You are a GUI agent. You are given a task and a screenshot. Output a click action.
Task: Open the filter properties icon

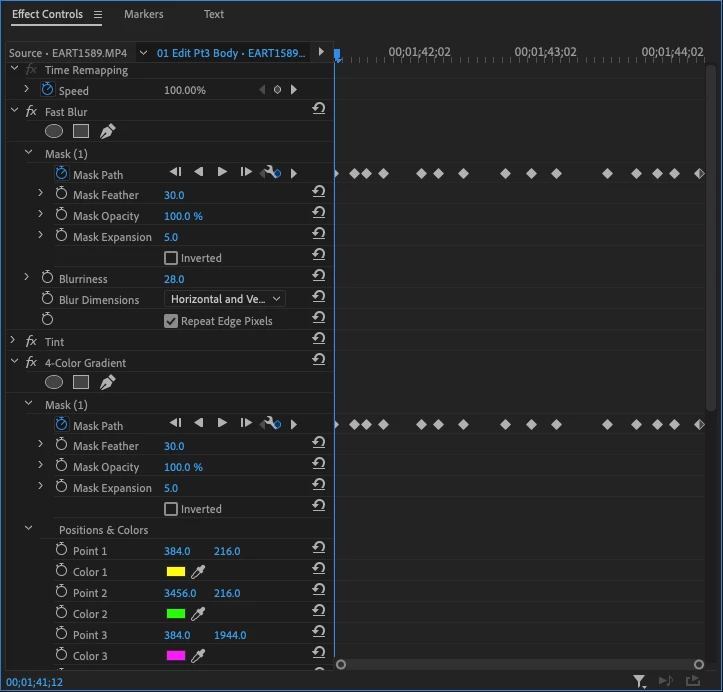tap(639, 681)
